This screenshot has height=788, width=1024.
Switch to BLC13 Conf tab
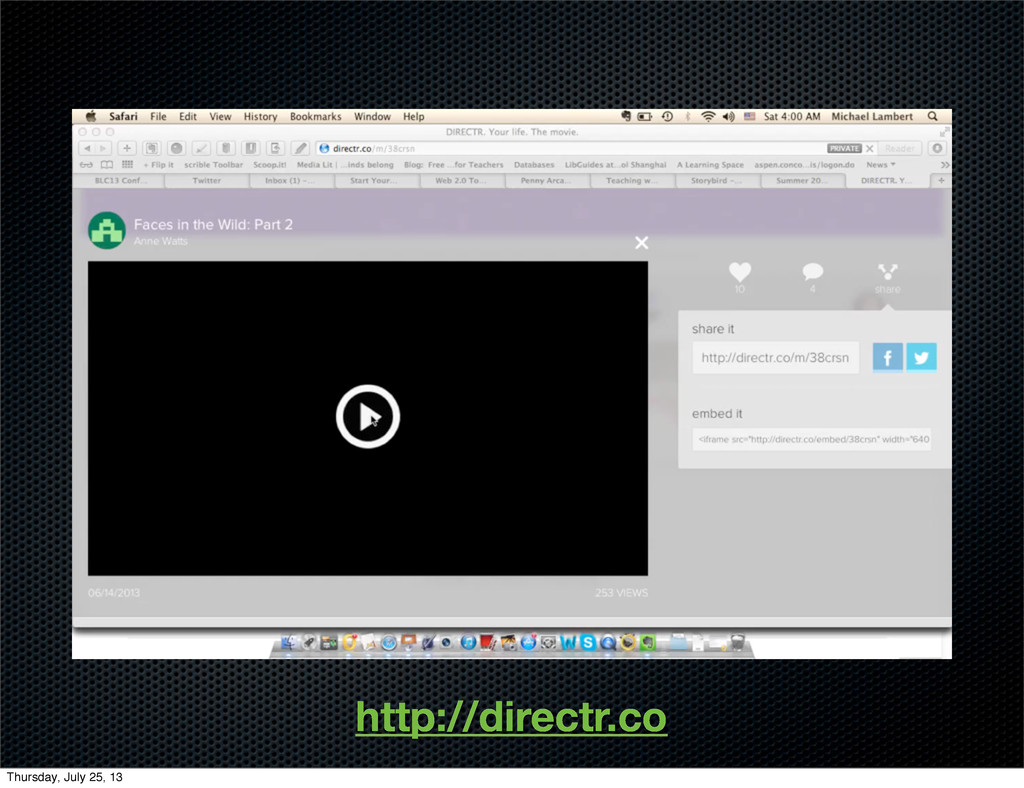click(121, 181)
